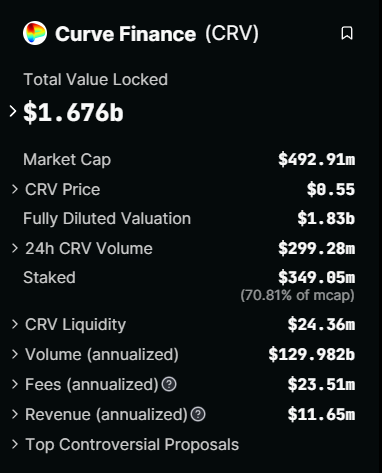
Task: Click the Curve Finance rainbow logo
Action: [x=35, y=33]
